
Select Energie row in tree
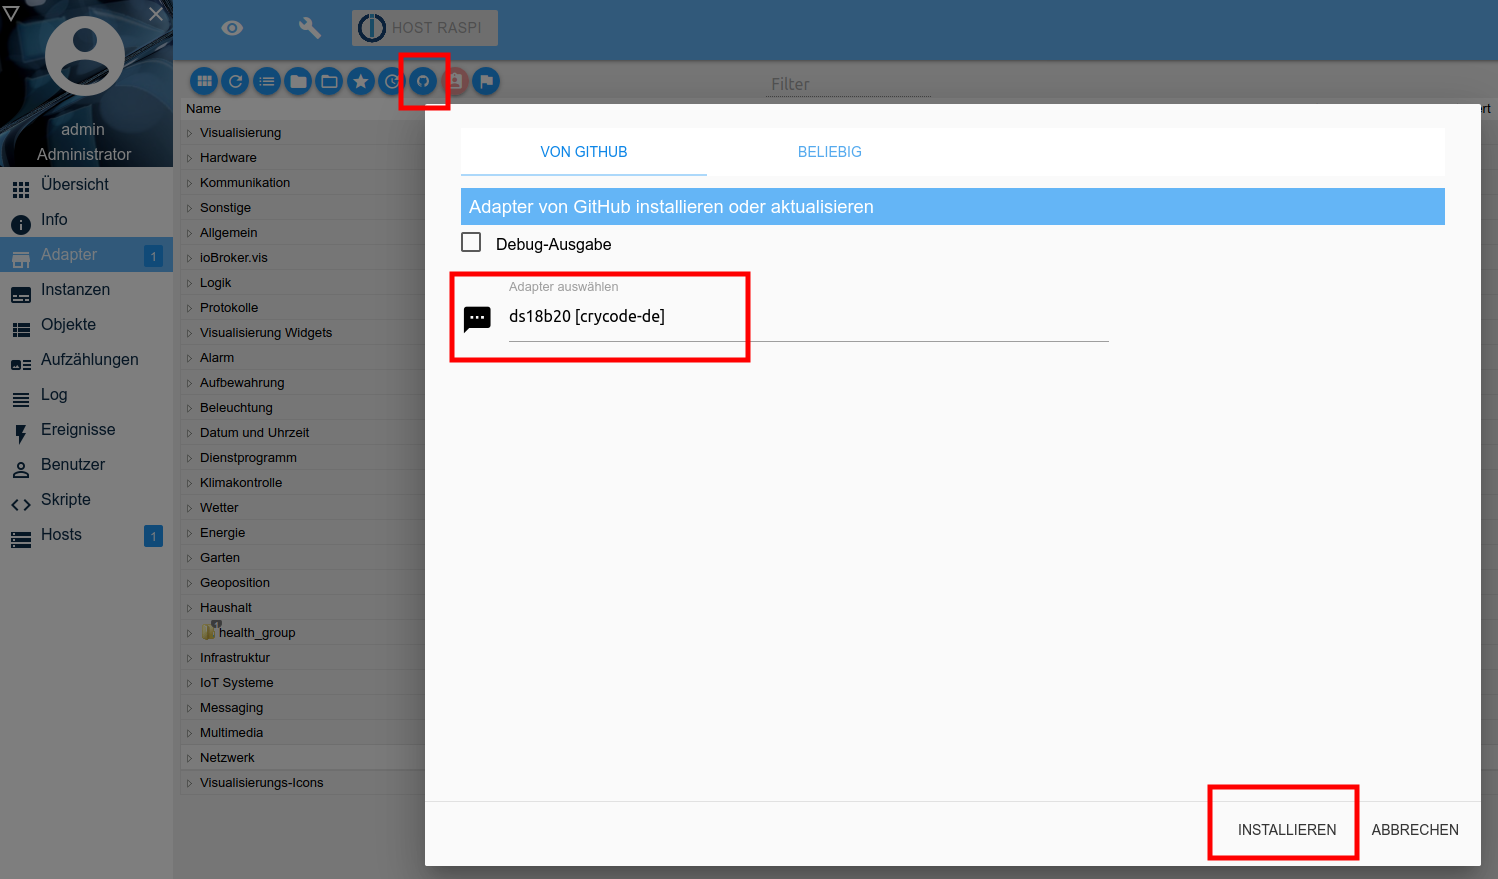click(x=304, y=533)
